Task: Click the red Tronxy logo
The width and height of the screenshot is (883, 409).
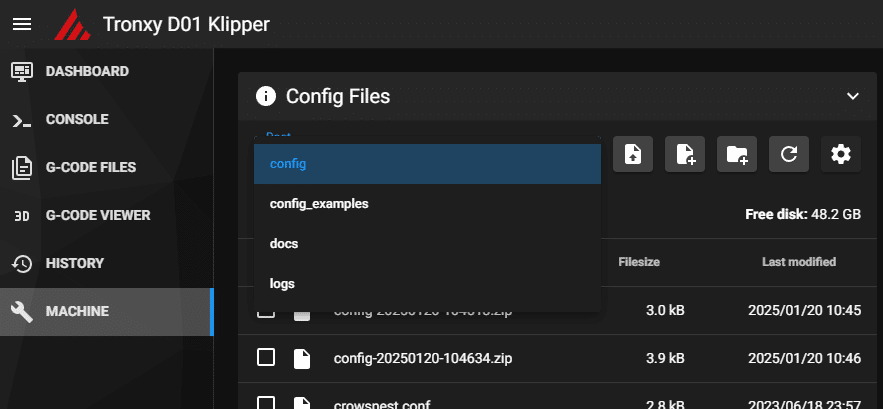Action: pyautogui.click(x=72, y=25)
